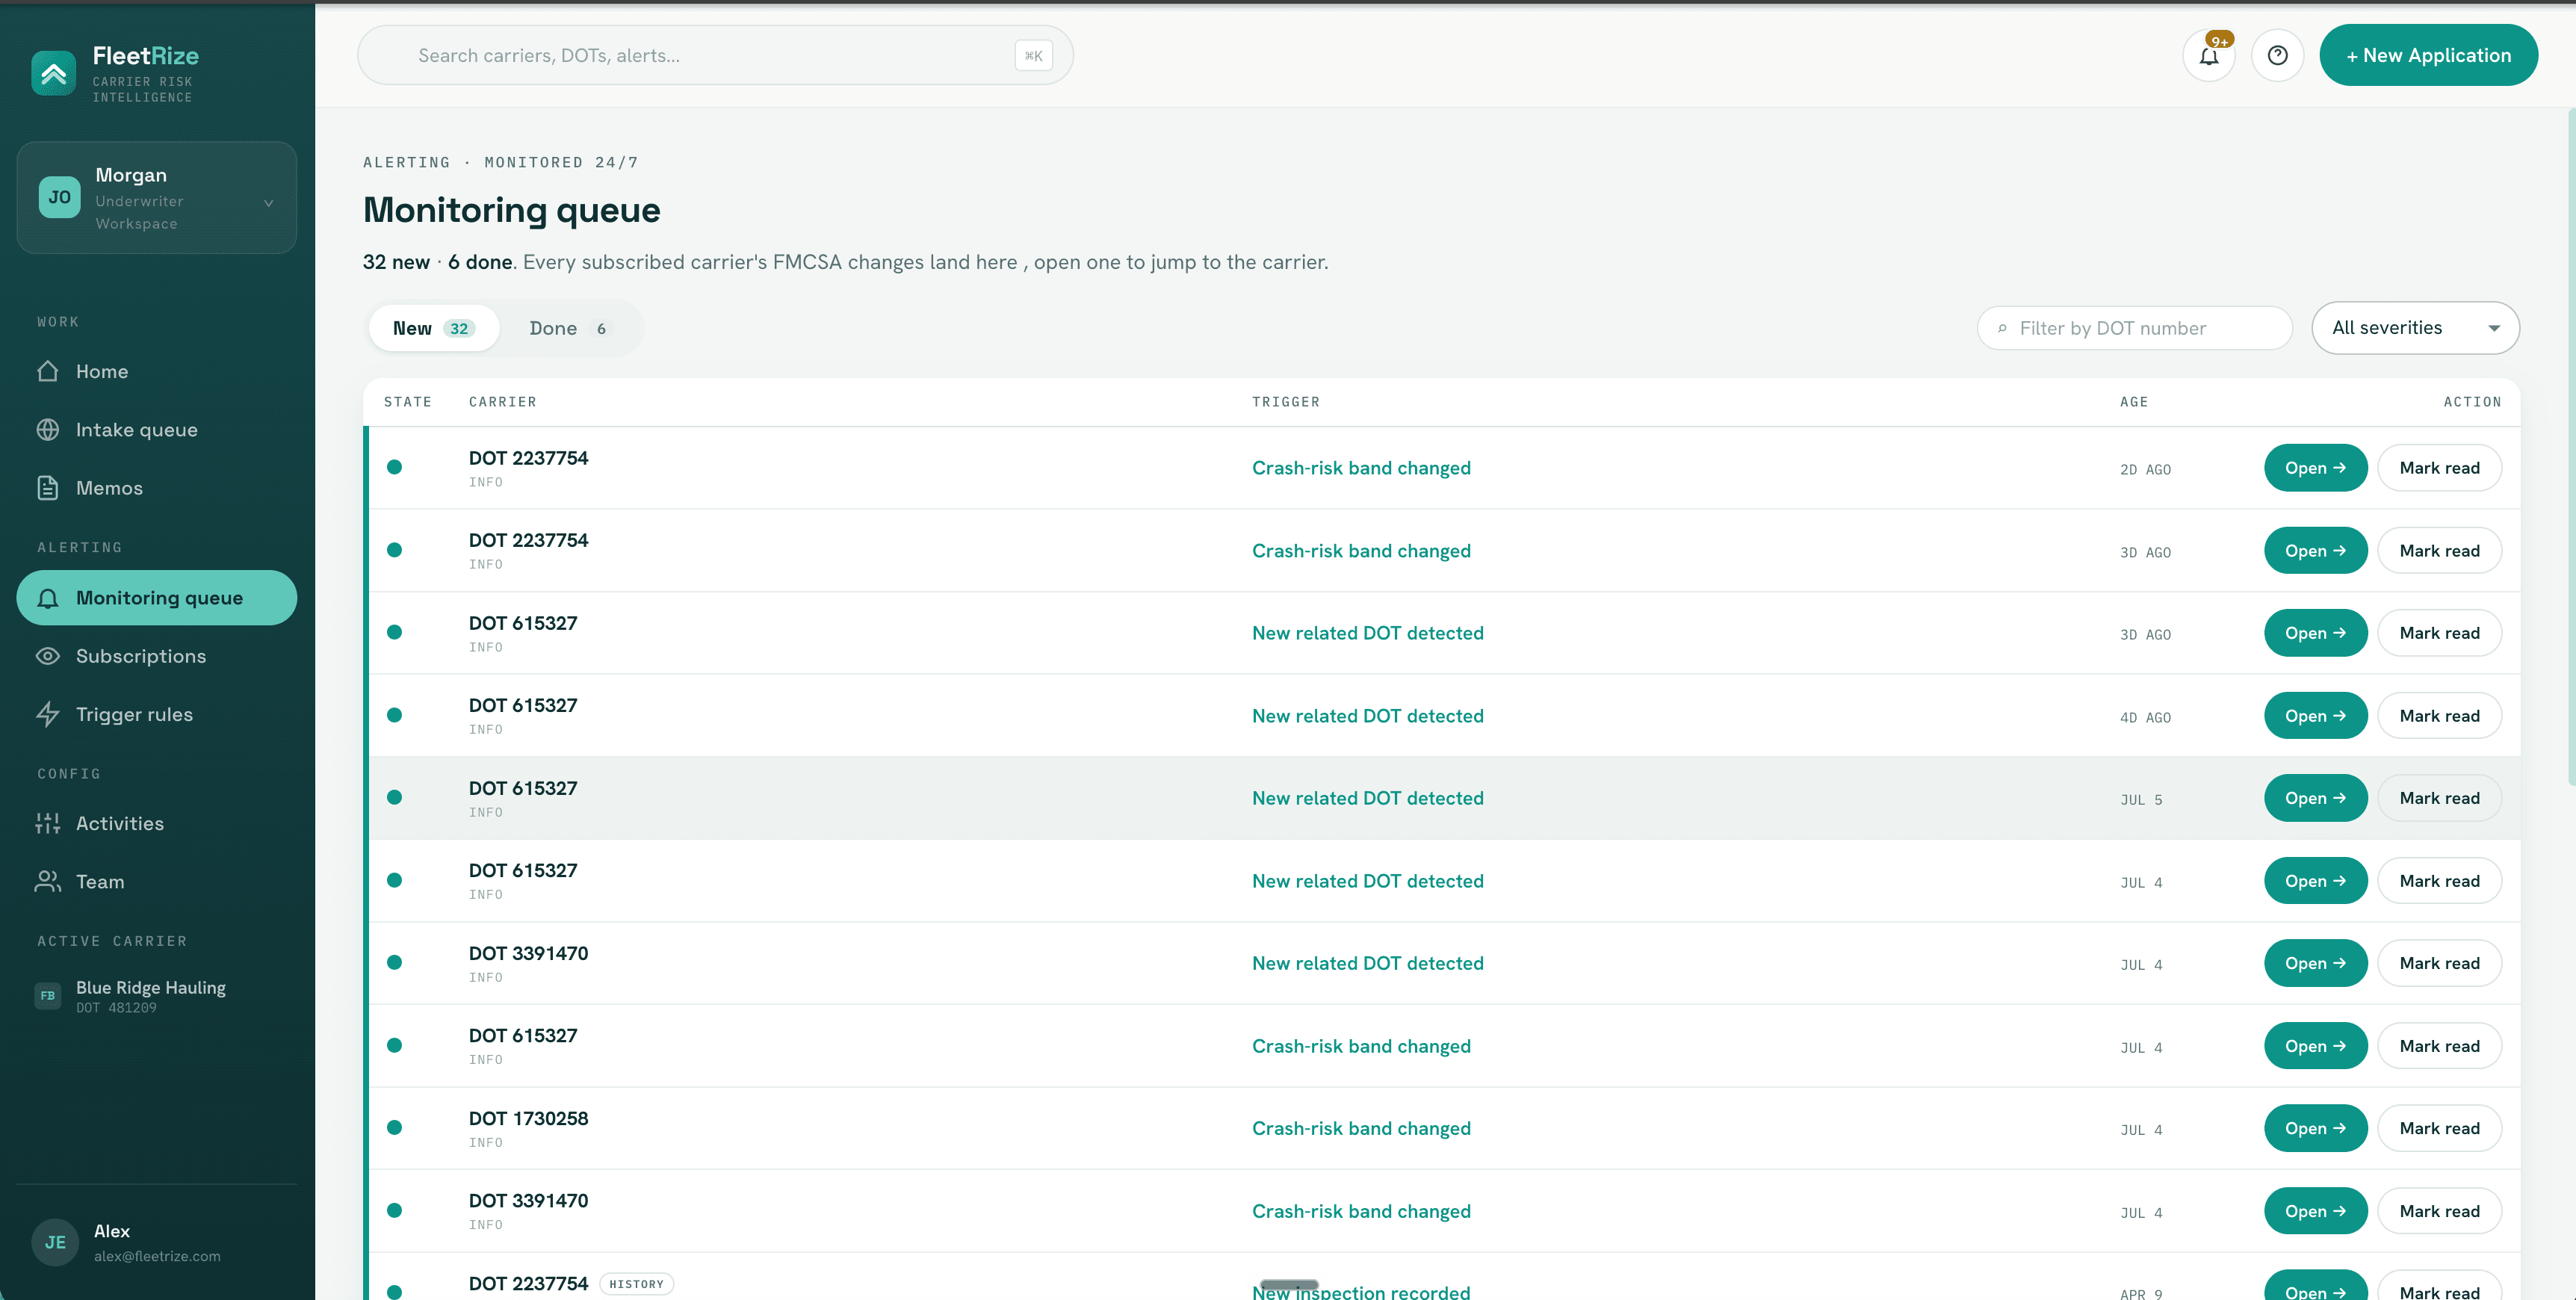
Task: Switch to the New tab
Action: point(433,328)
